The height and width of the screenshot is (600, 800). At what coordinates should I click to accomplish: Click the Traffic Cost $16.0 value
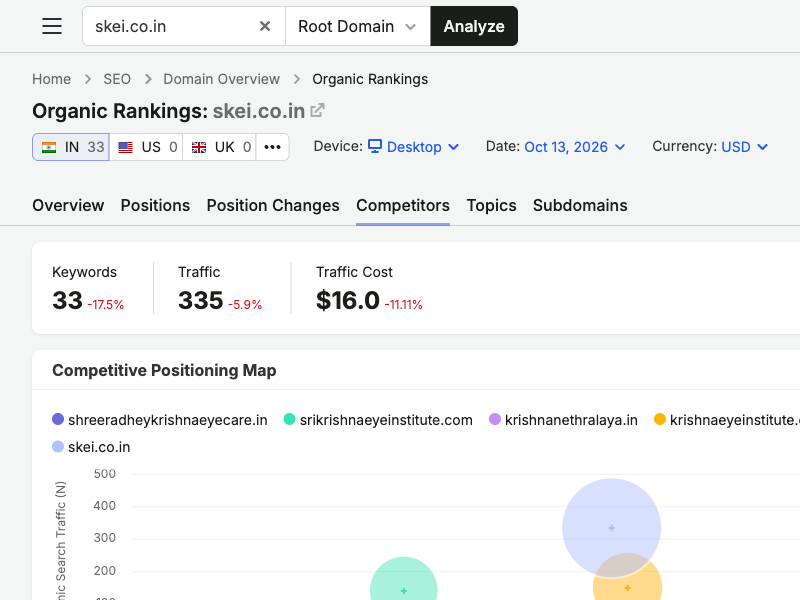click(348, 300)
